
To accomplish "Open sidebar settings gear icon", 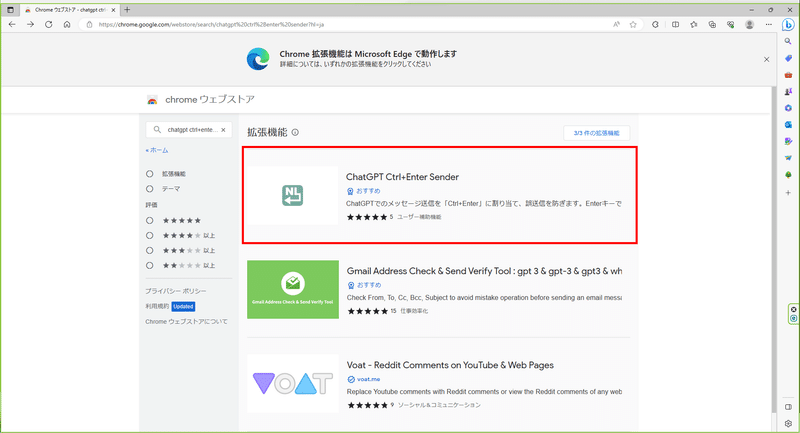I will [x=788, y=423].
